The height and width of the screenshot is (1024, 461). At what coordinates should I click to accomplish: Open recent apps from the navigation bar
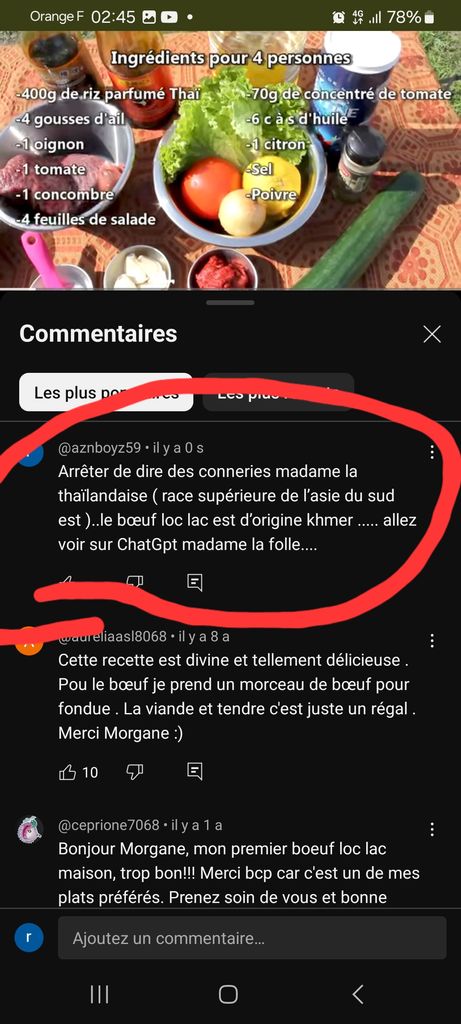99,994
